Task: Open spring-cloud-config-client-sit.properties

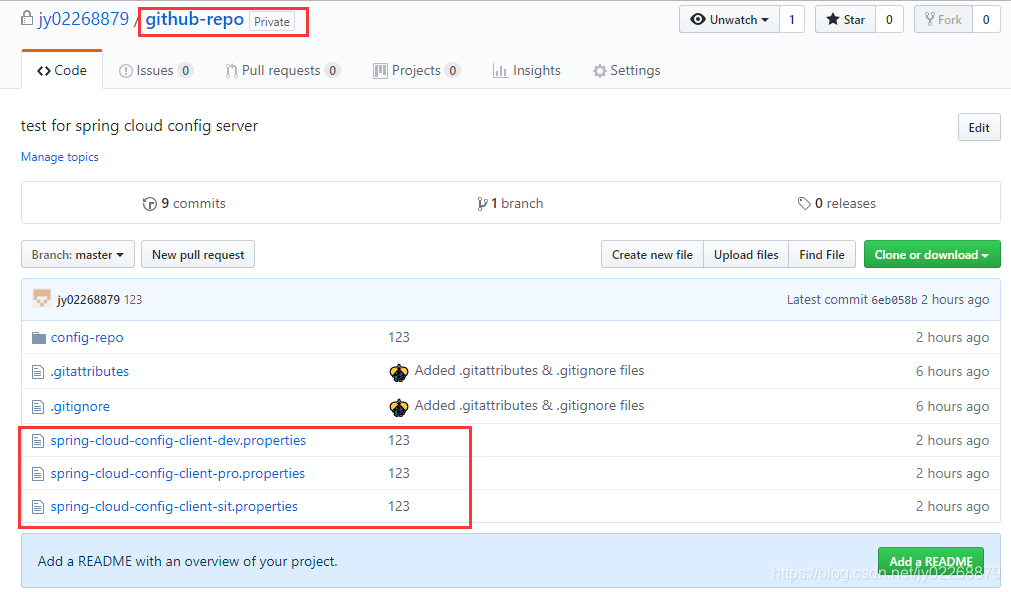Action: point(174,506)
